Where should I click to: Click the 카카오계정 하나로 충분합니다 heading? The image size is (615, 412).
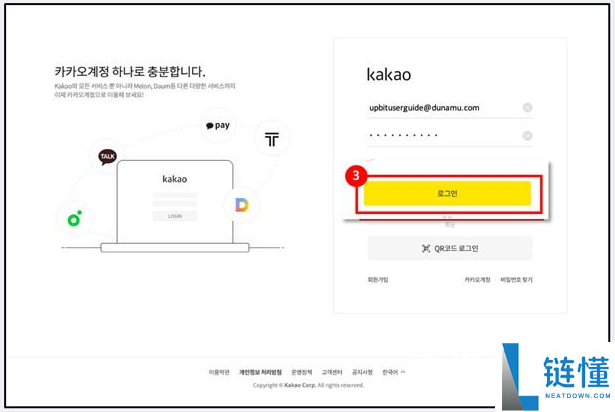tap(130, 71)
